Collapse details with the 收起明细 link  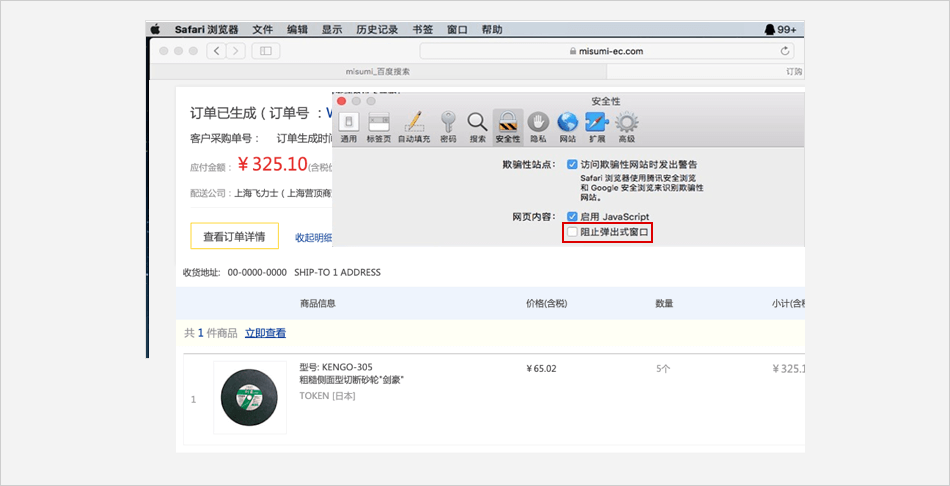coord(313,237)
